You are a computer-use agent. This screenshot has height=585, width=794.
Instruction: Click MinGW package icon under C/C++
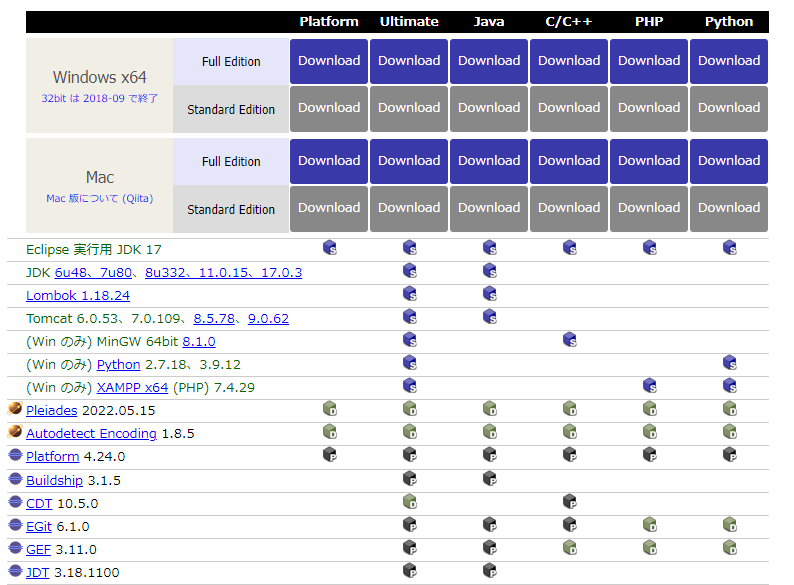(x=570, y=339)
